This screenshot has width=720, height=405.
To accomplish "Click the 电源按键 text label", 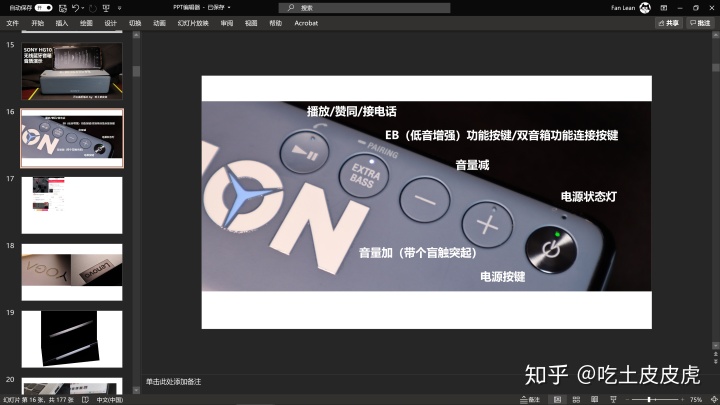I will (x=502, y=277).
